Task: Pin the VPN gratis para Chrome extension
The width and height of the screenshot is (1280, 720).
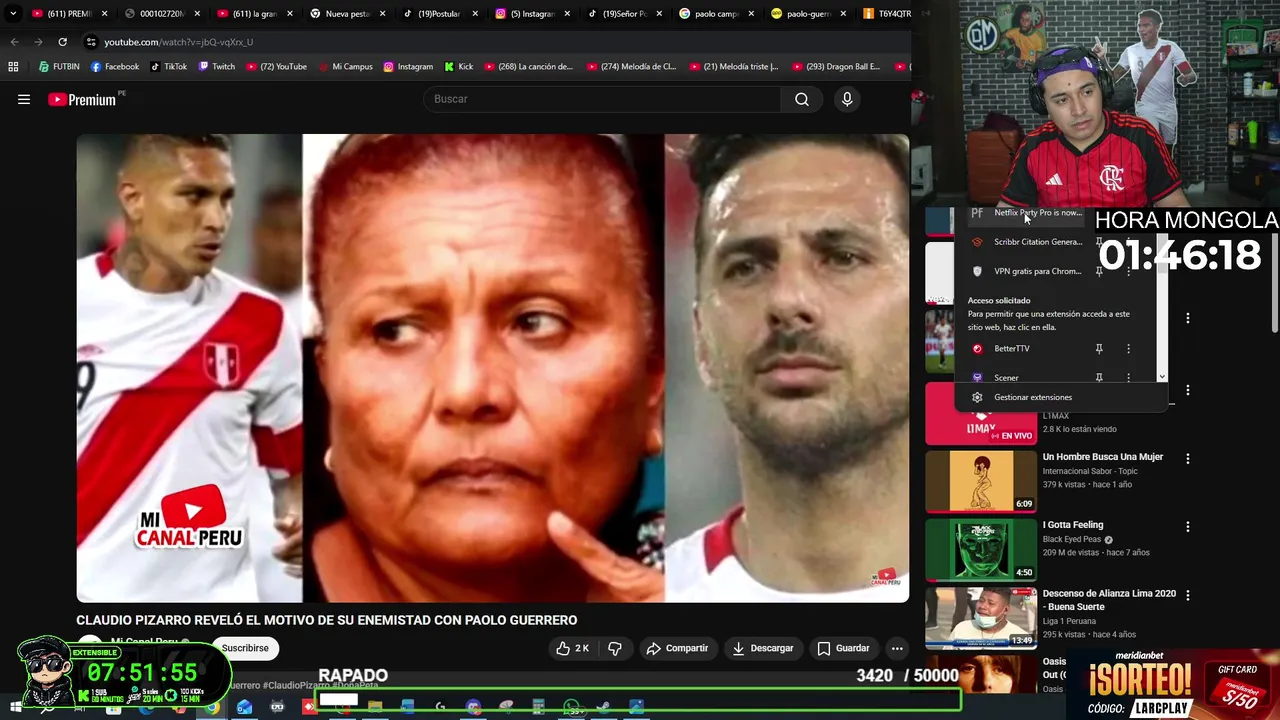Action: coord(1099,271)
